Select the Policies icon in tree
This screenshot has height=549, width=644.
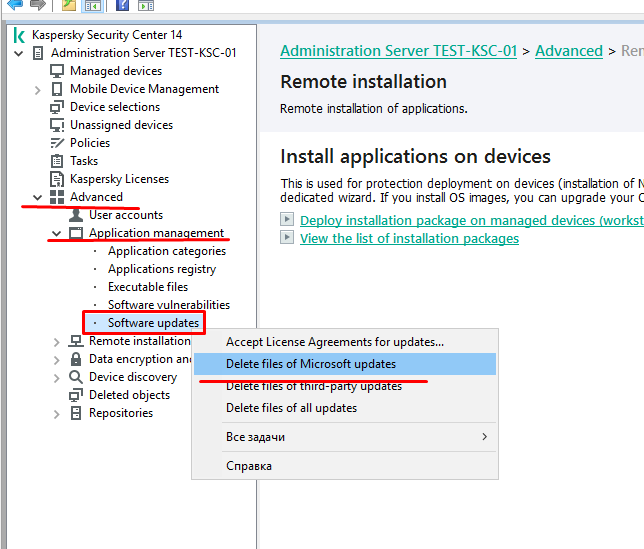coord(57,143)
